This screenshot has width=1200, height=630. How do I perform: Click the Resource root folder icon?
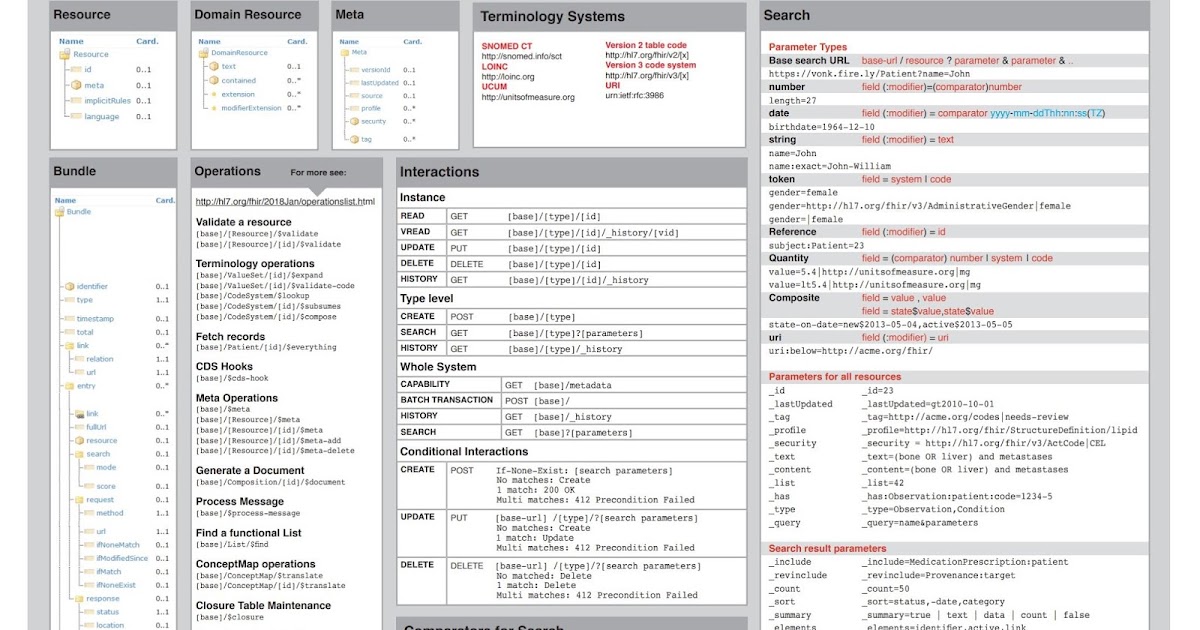coord(65,55)
